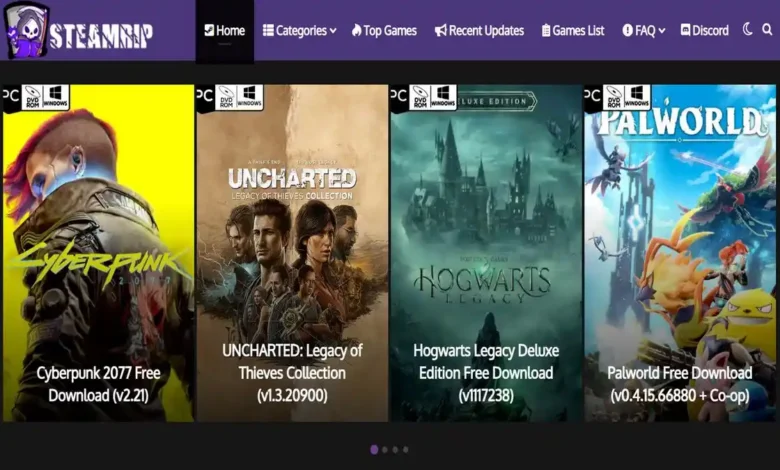Open the Recent Updates page
780x470 pixels.
point(479,31)
